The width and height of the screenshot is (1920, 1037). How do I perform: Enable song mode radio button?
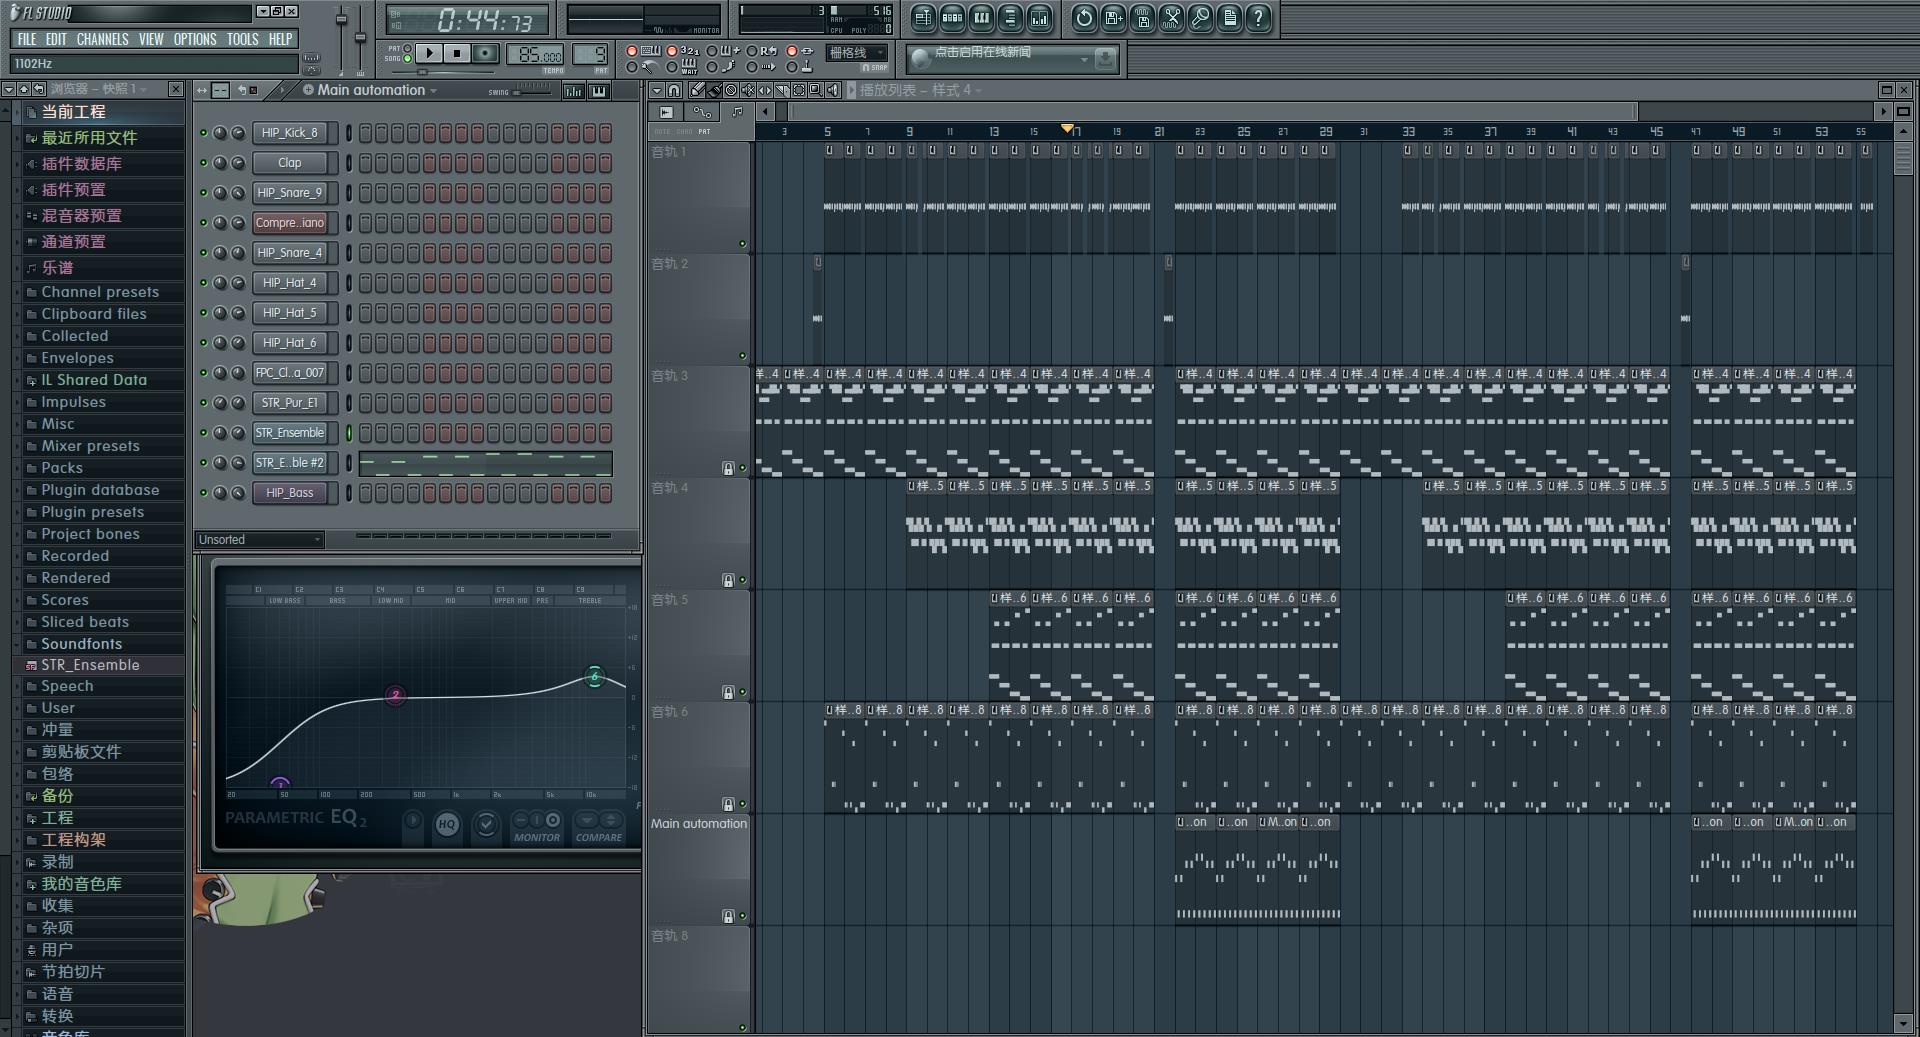click(408, 59)
